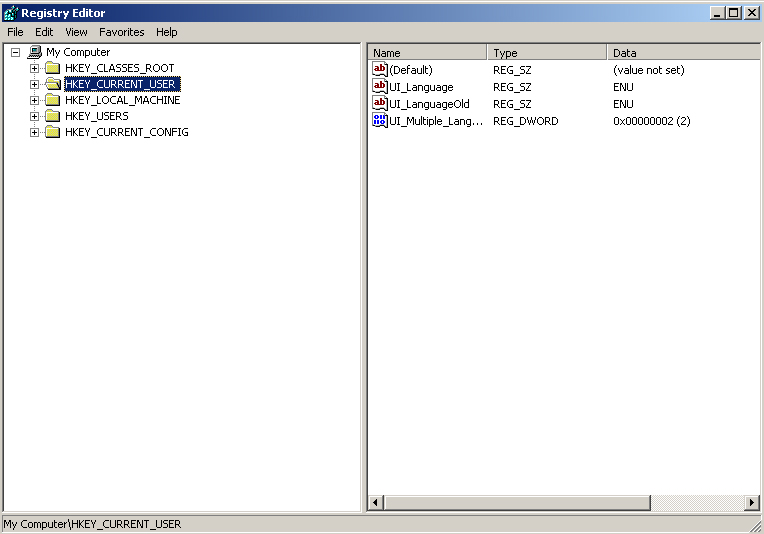Screen dimensions: 764x534
Task: Select the UI_Language string value icon
Action: (x=380, y=87)
